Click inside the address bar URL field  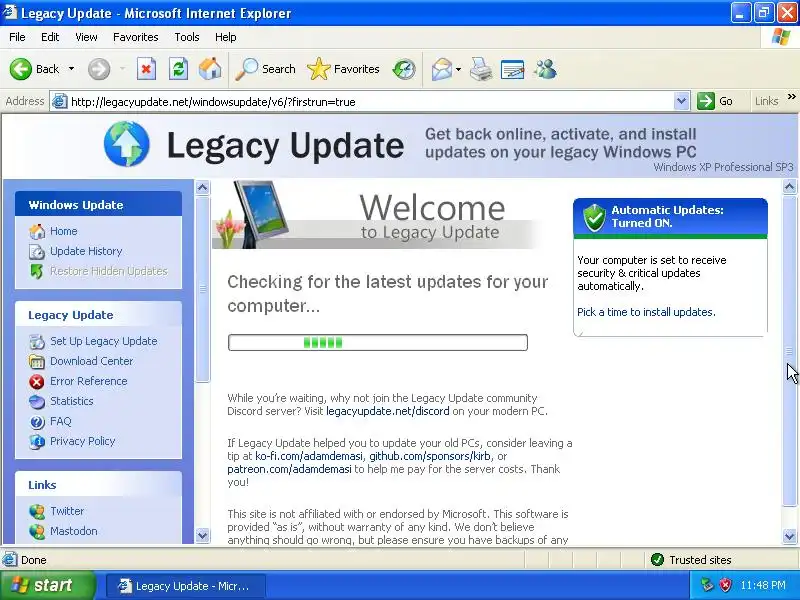point(370,102)
